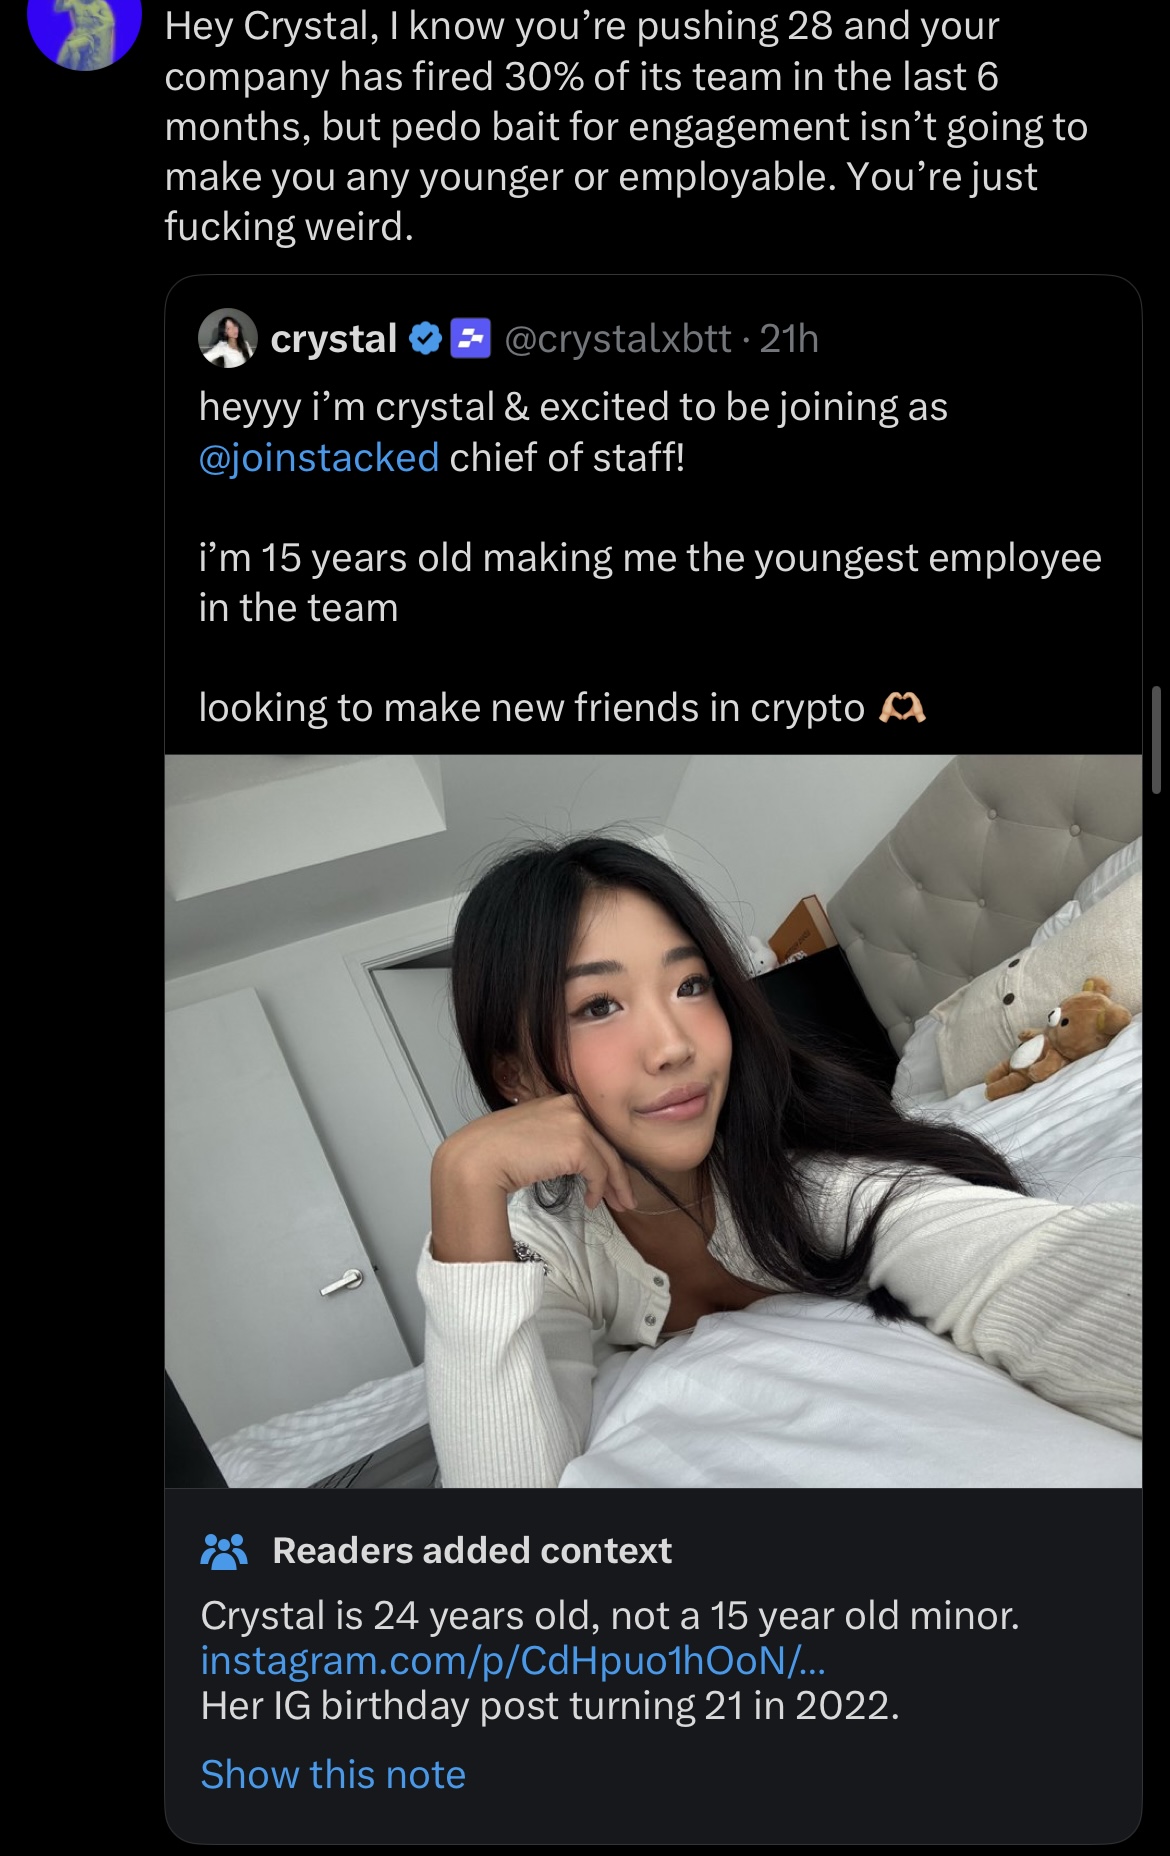Click text looking to make new friends
Screen dimensions: 1170x1856
[x=532, y=708]
